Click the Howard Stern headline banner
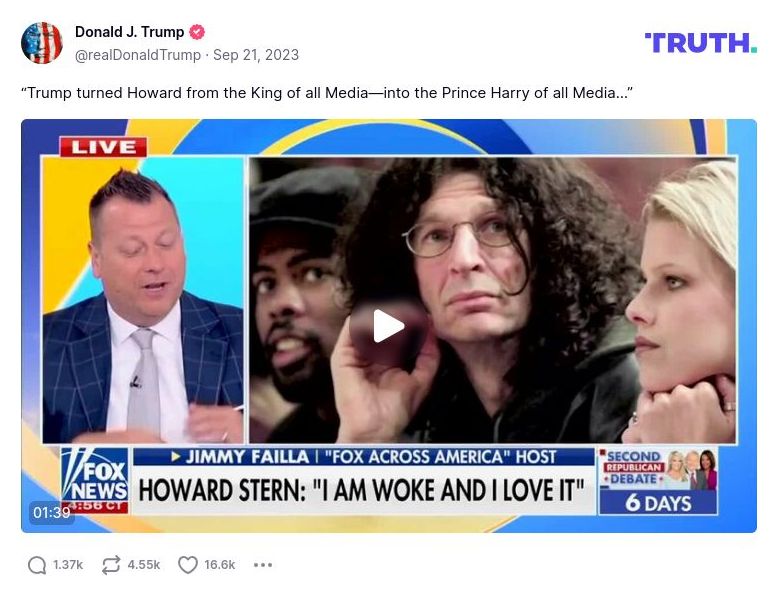The height and width of the screenshot is (596, 778). [362, 490]
